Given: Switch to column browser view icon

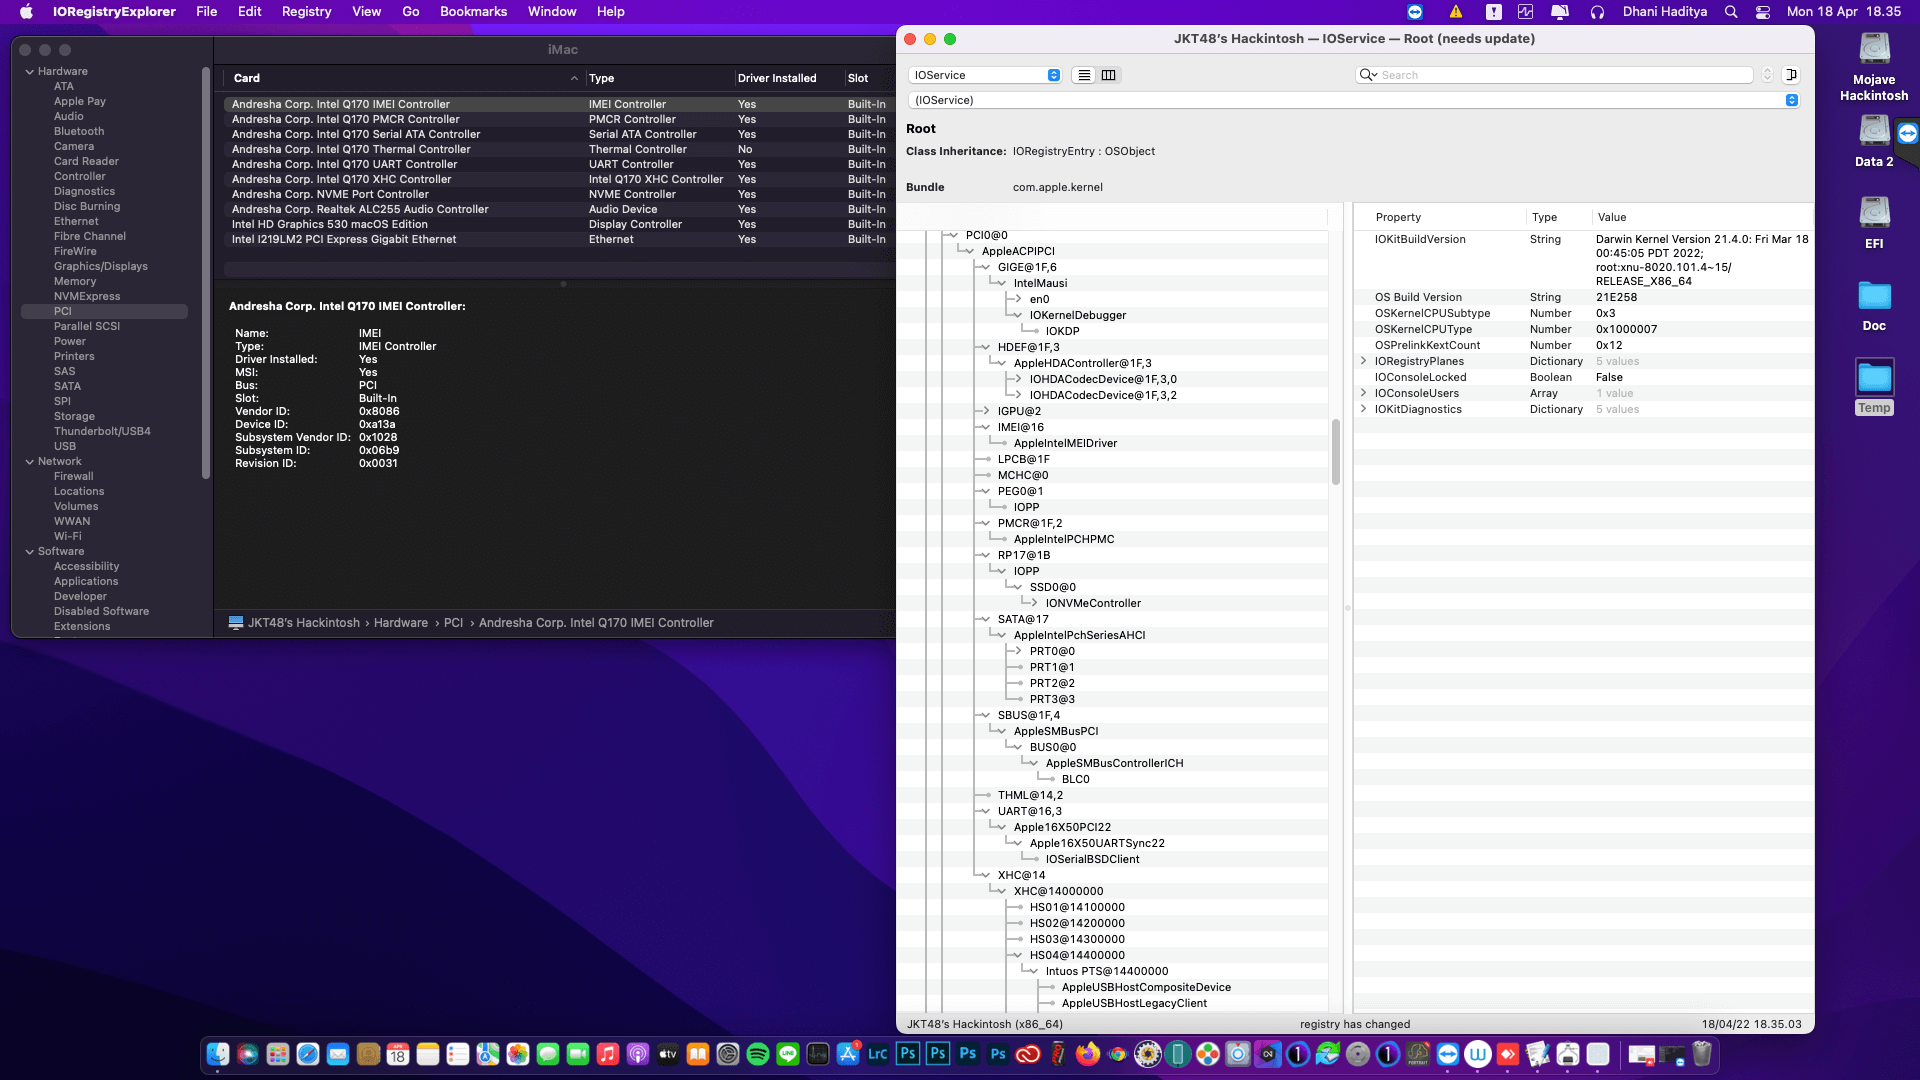Looking at the screenshot, I should pos(1108,75).
